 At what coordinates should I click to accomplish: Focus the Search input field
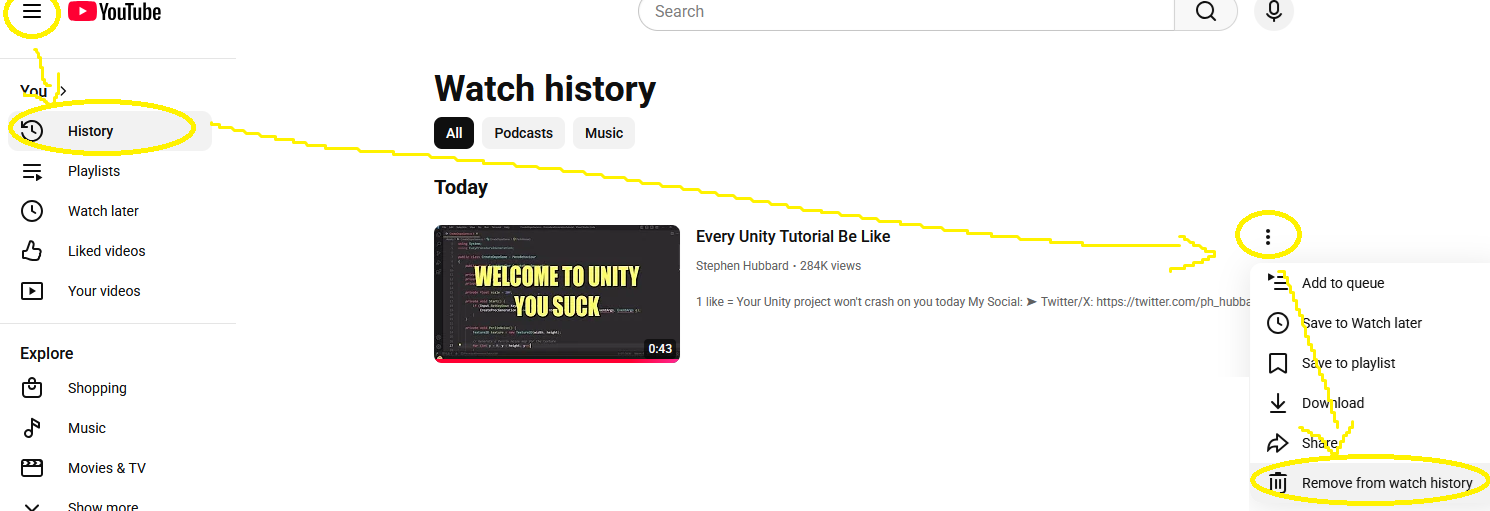point(906,12)
